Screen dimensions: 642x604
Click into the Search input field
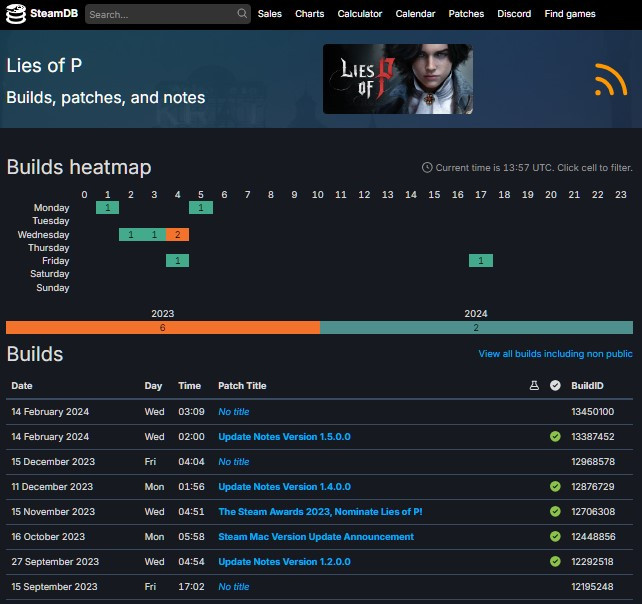point(160,14)
